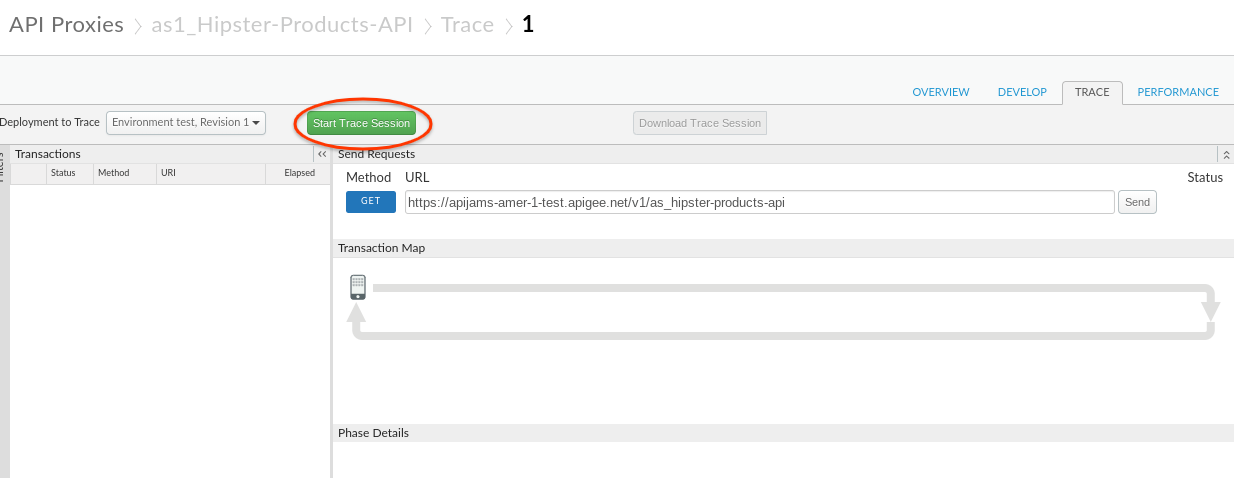The height and width of the screenshot is (481, 1236).
Task: Collapse the Transactions panel with the double chevron
Action: tap(322, 154)
